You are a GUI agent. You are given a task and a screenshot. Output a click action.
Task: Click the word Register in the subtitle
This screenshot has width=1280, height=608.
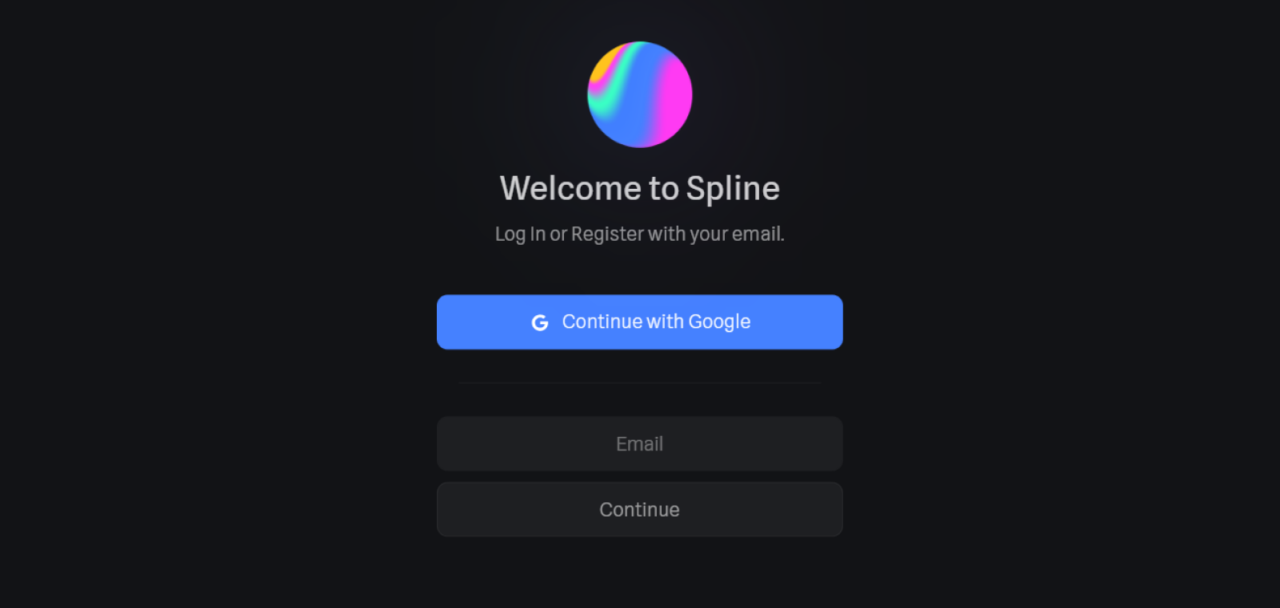(607, 235)
